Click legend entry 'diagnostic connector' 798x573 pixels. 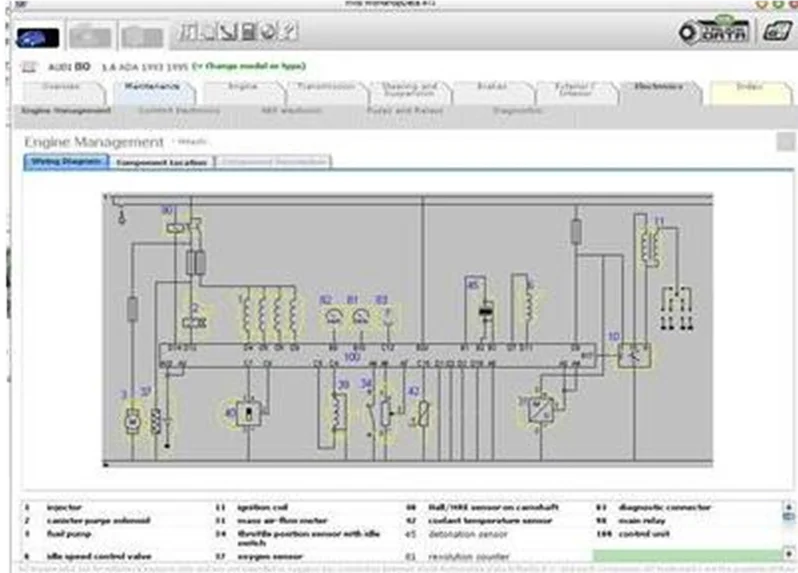[664, 507]
